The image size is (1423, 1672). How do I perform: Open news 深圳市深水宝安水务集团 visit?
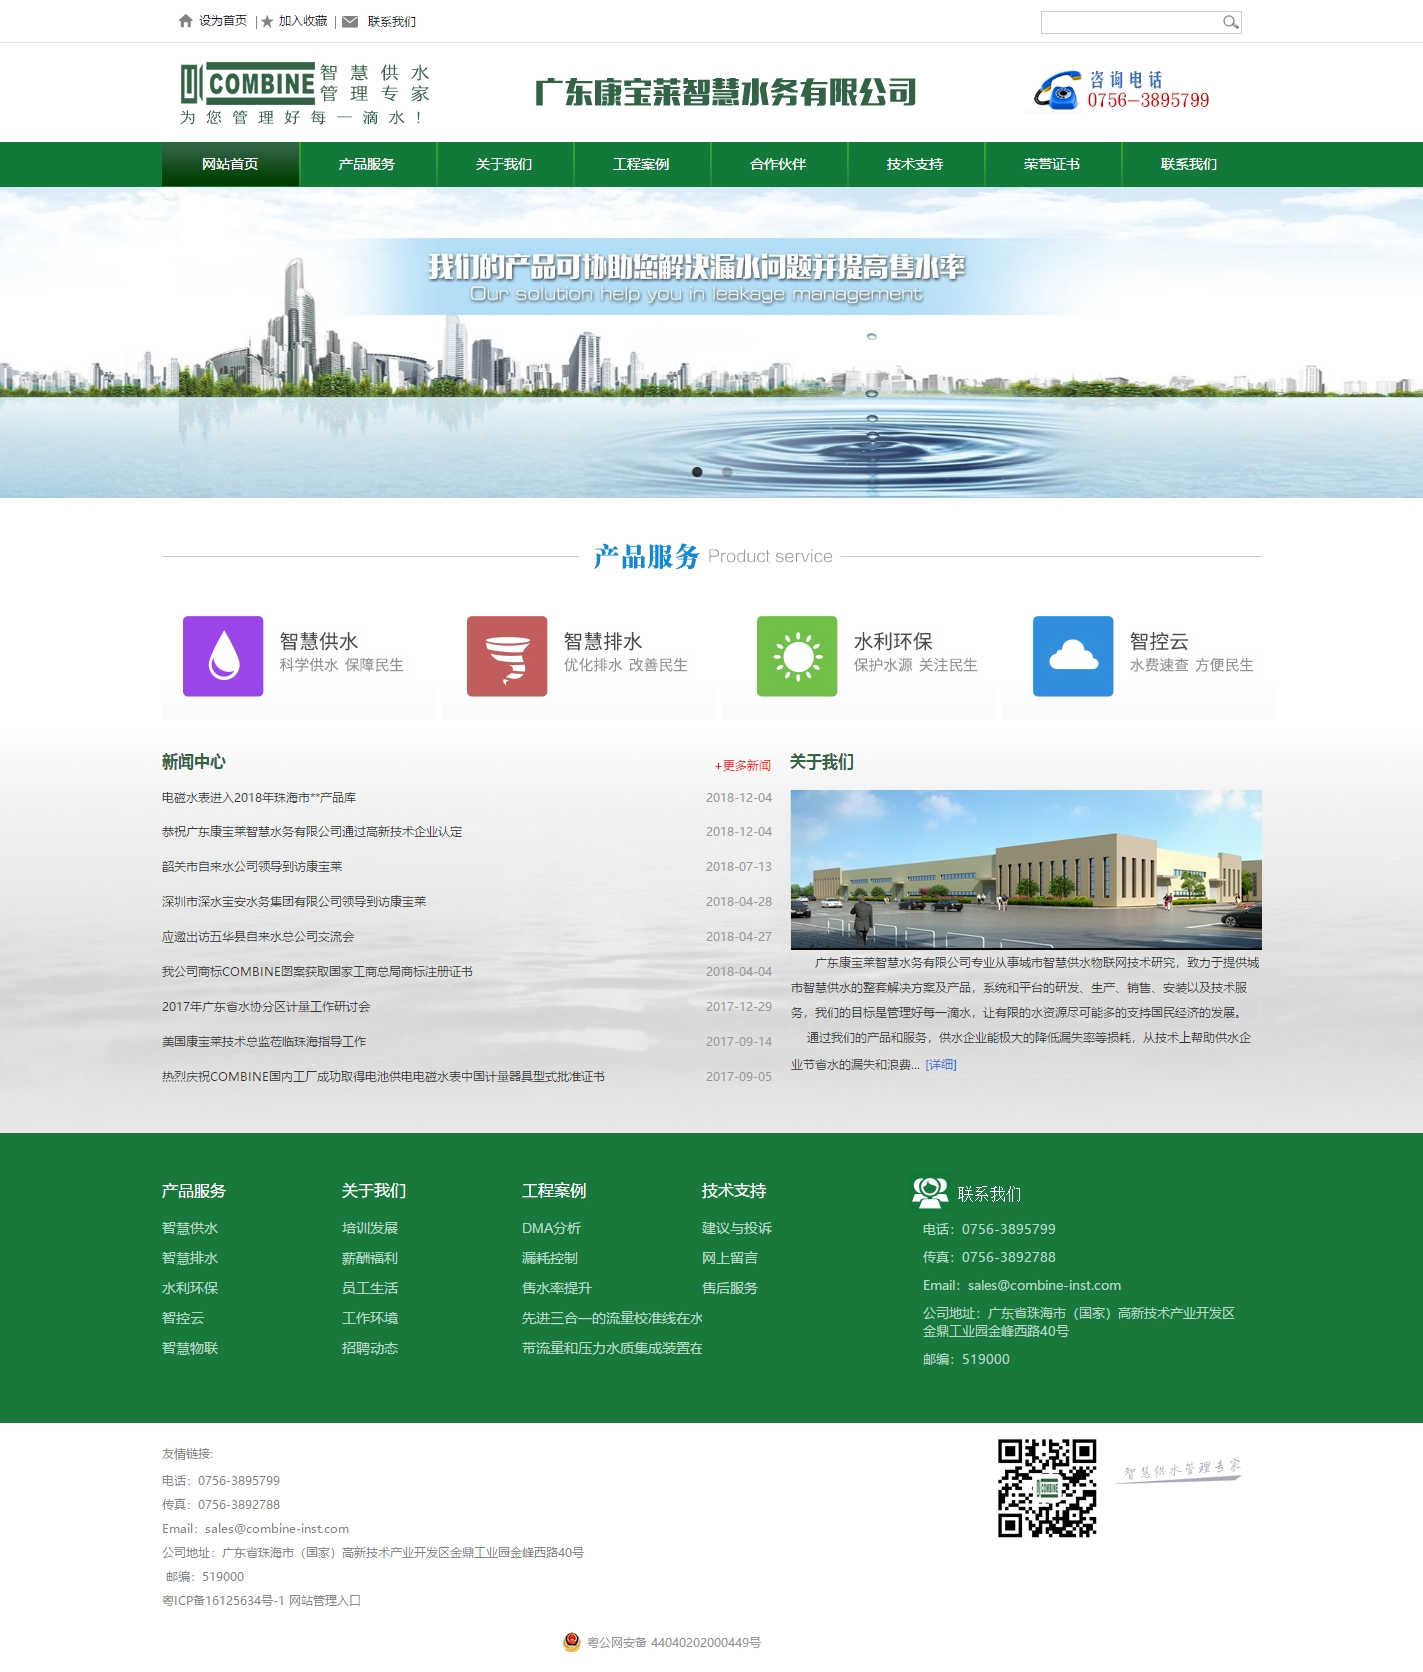(294, 902)
